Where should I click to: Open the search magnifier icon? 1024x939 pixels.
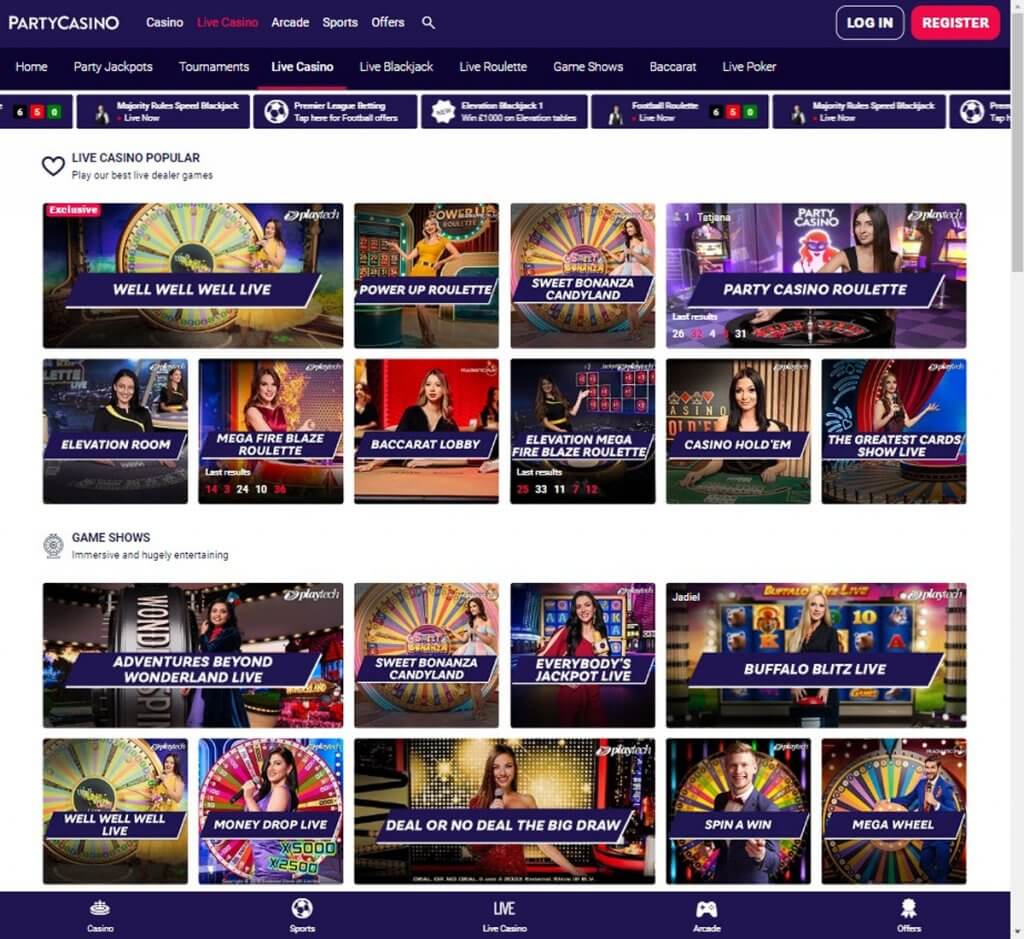(x=428, y=22)
